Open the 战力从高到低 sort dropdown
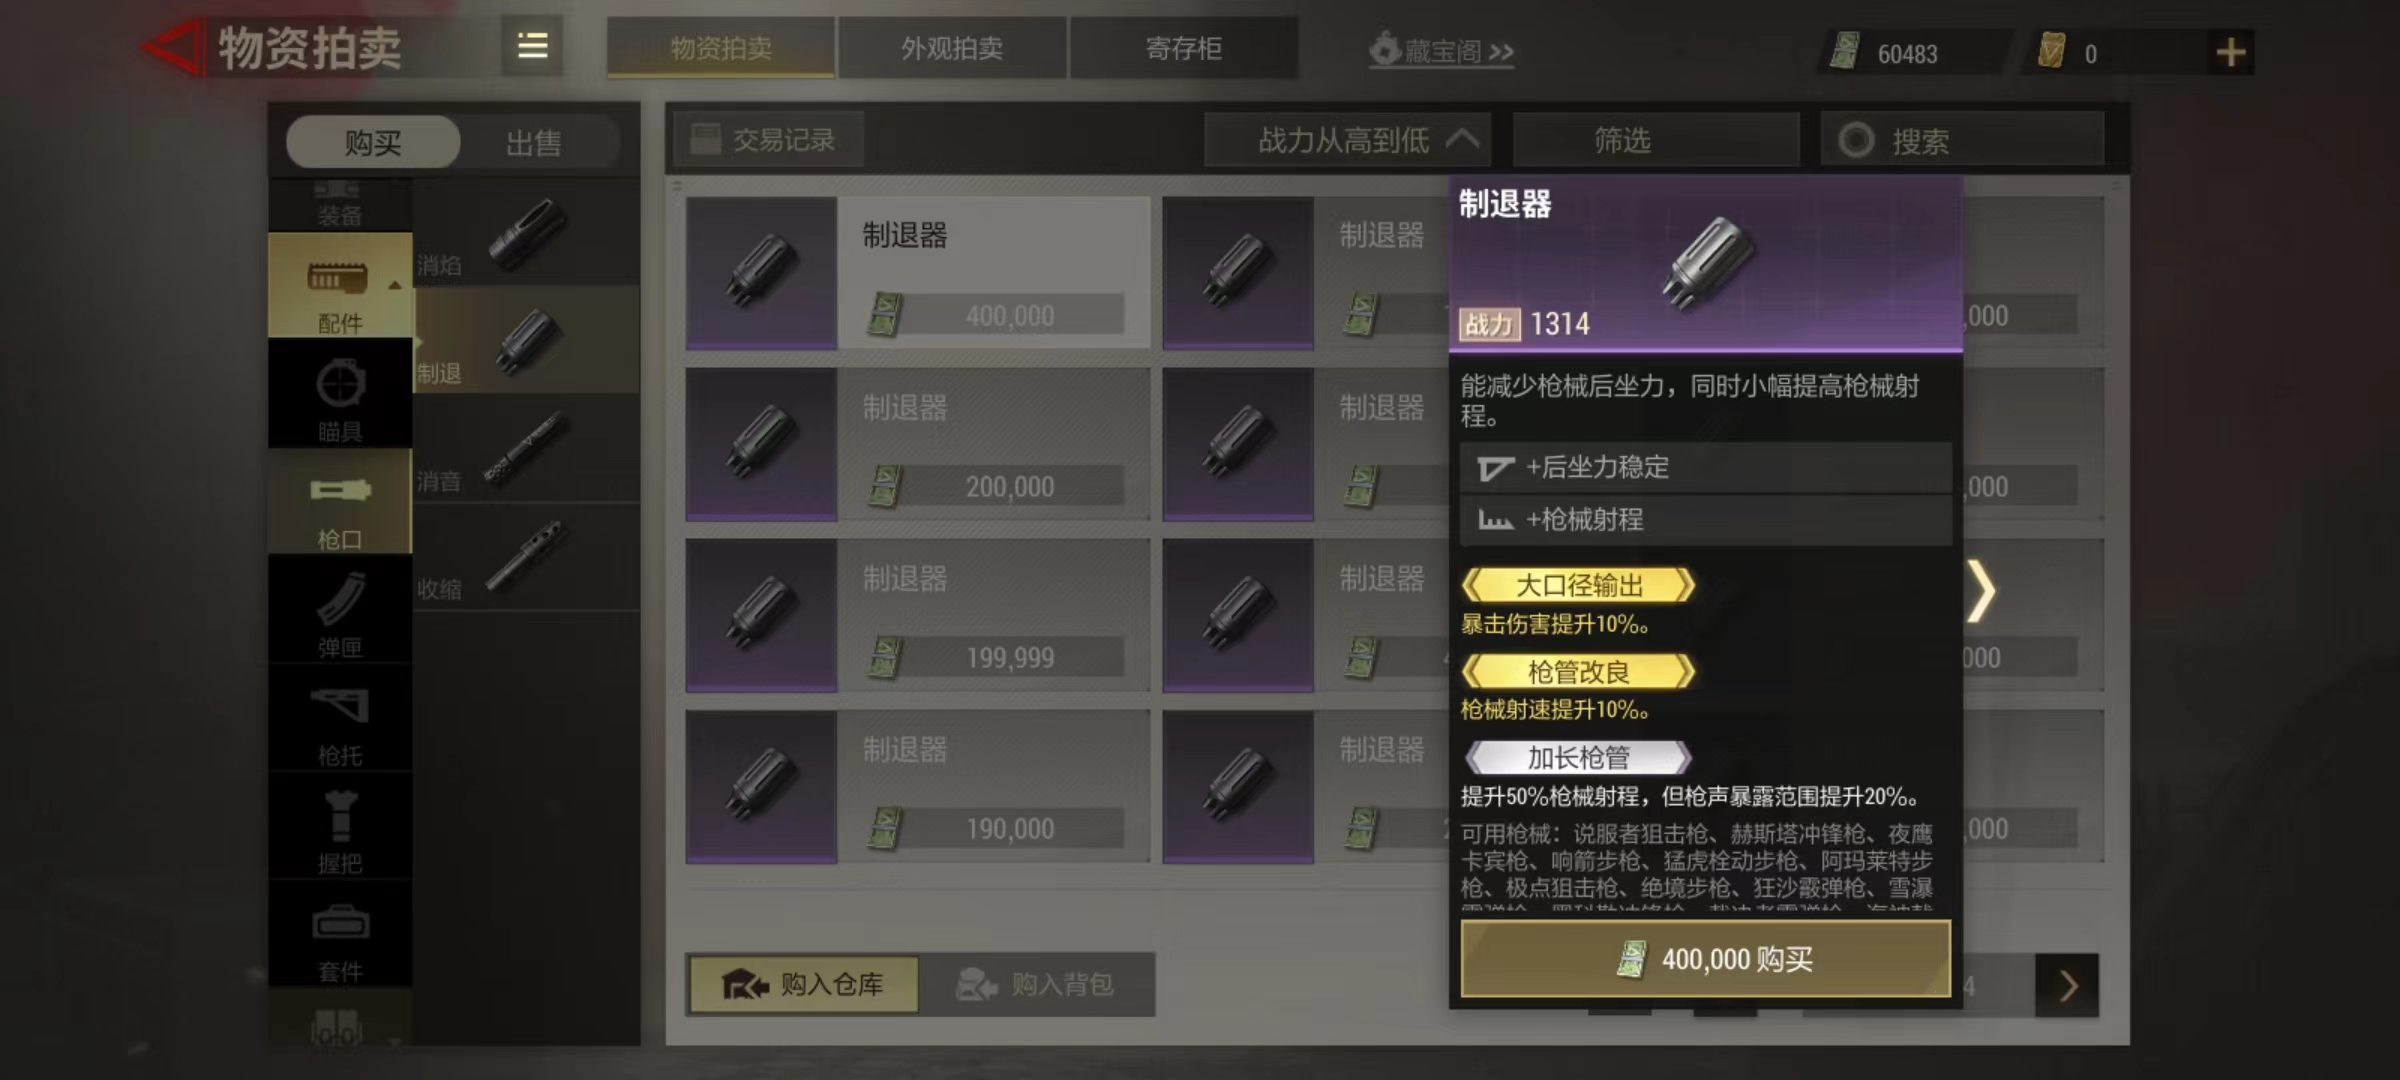Screen dimensions: 2400x1080 pos(1348,140)
